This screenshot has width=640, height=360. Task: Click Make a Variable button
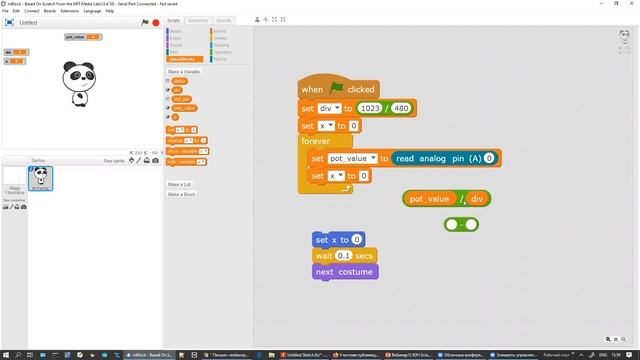(x=184, y=72)
